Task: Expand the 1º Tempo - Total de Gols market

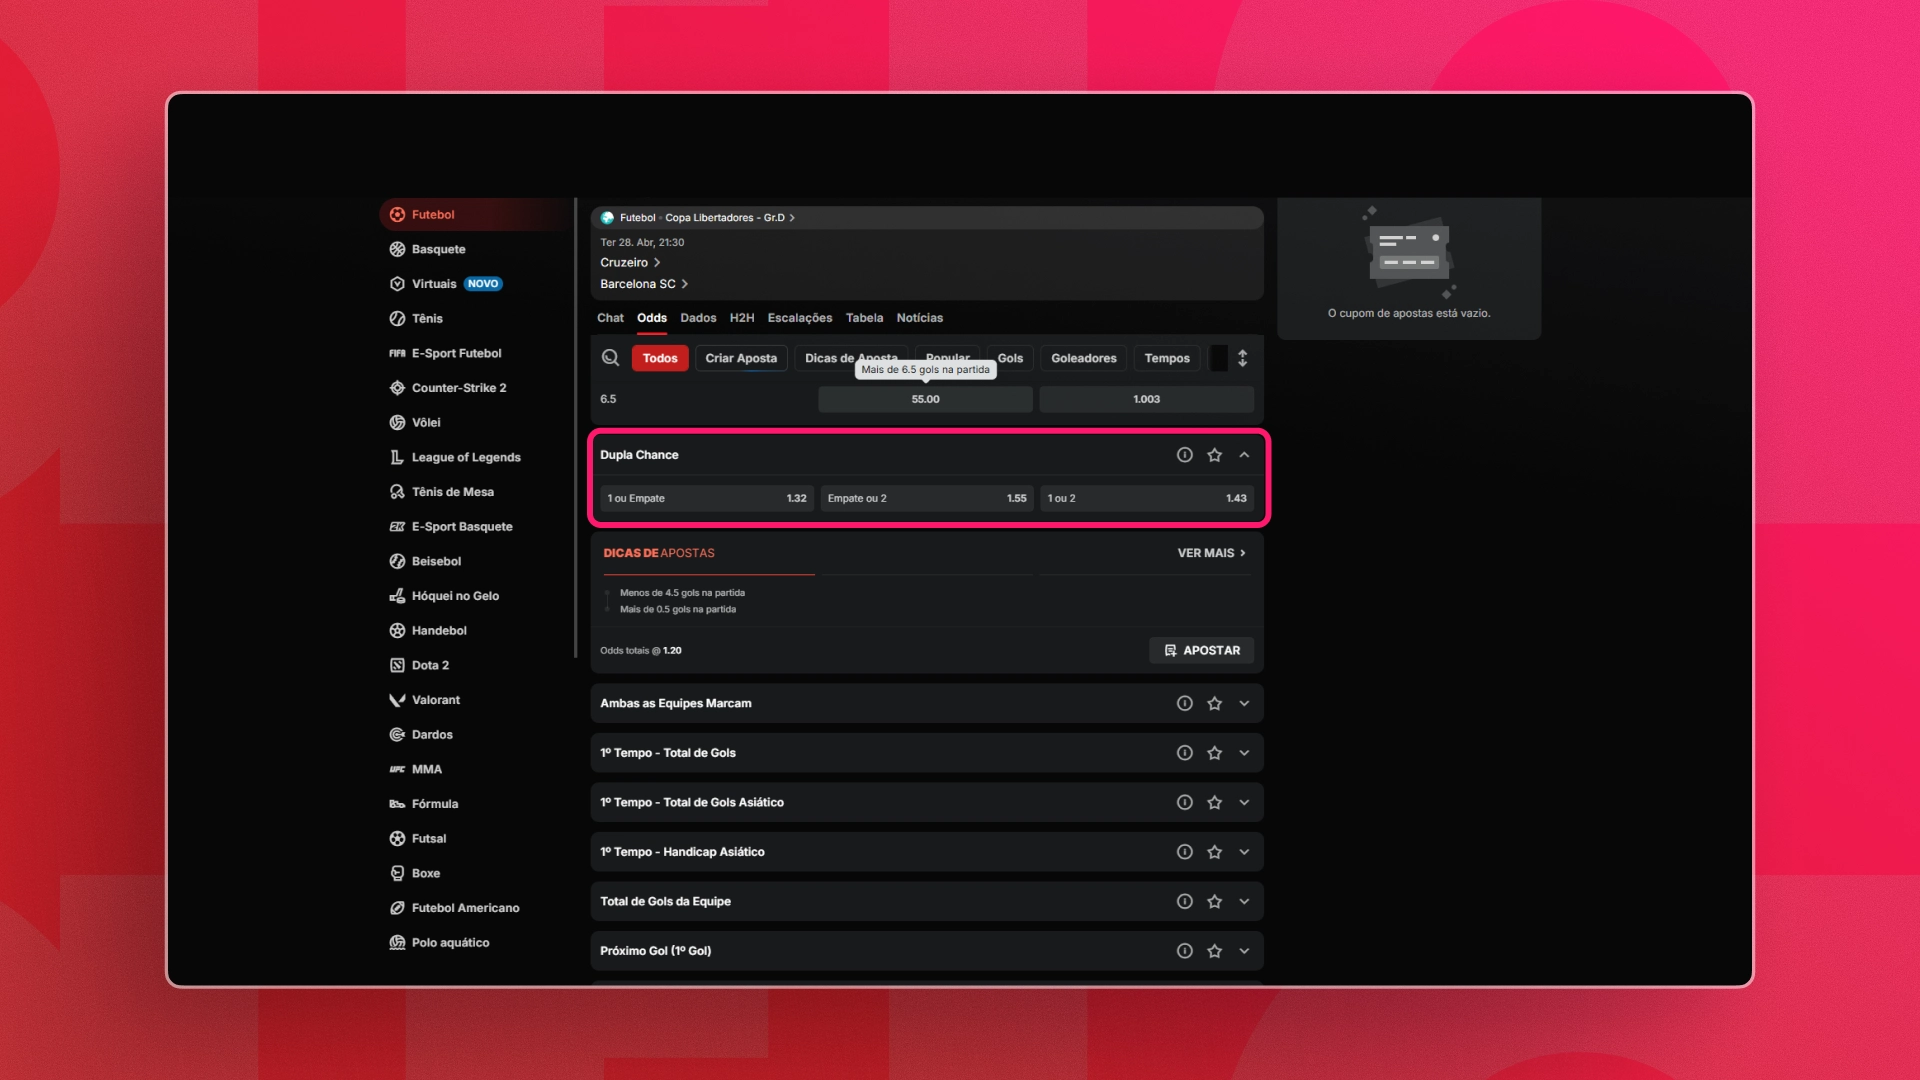Action: coord(1245,753)
